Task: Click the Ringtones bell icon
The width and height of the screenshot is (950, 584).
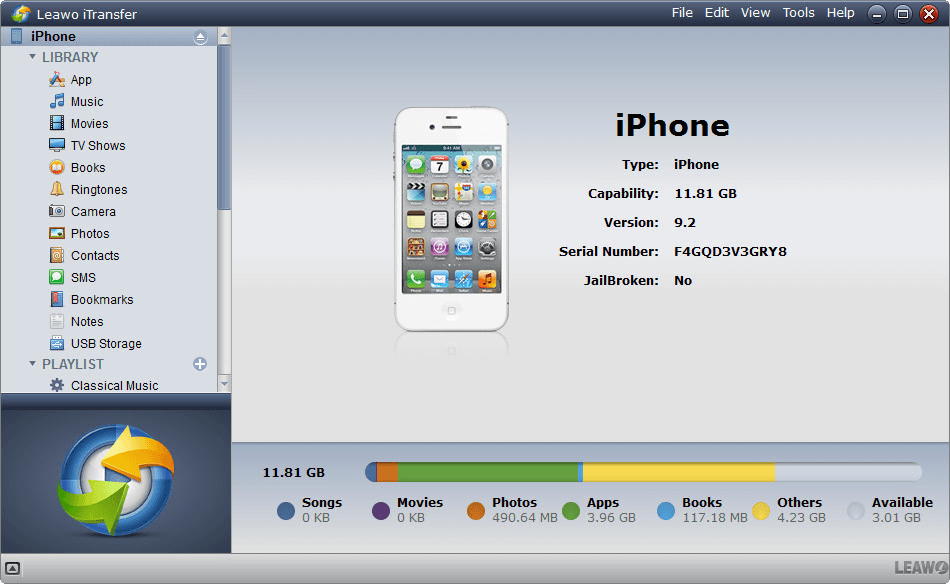Action: [57, 189]
